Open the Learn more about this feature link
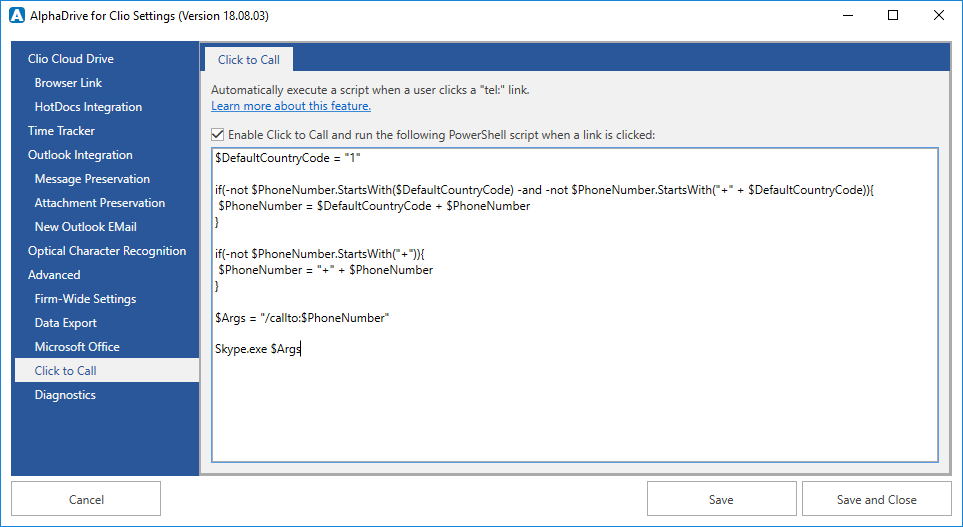Screen dimensions: 963x527 [x=291, y=106]
